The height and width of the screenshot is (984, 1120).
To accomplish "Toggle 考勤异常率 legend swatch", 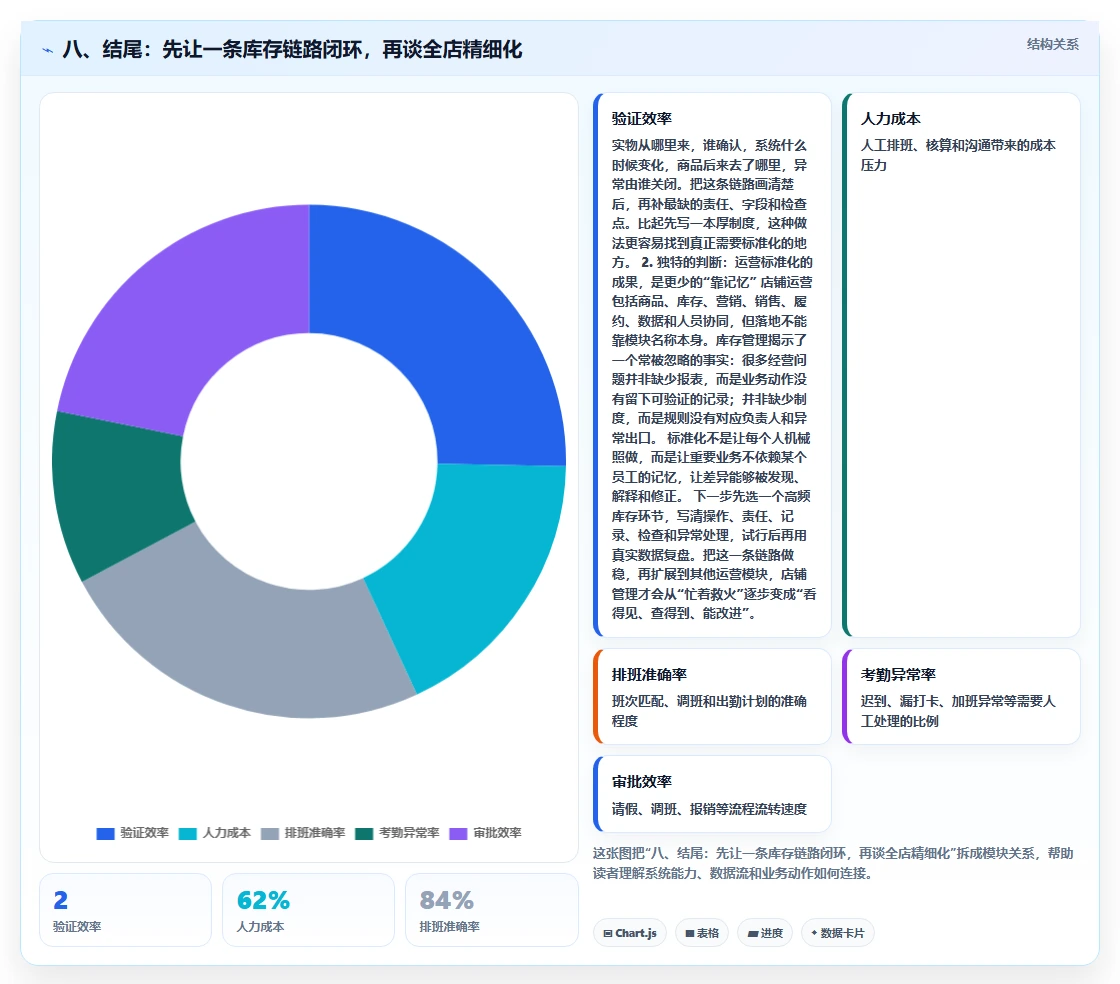I will pyautogui.click(x=364, y=833).
